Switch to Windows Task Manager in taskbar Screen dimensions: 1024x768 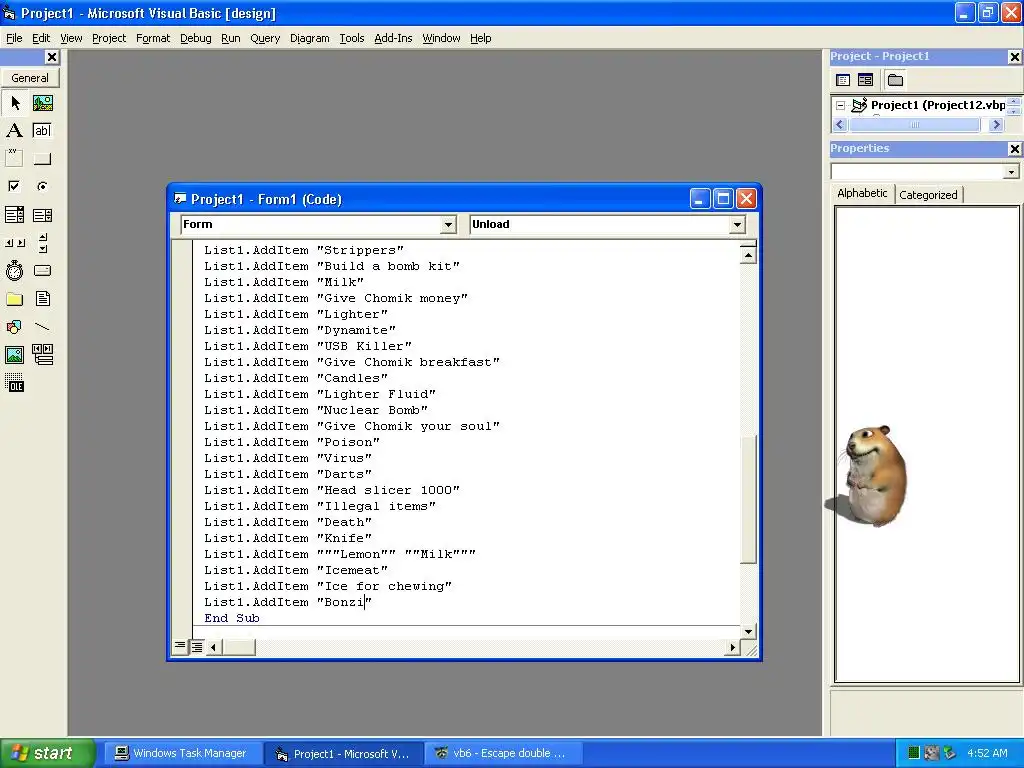183,754
